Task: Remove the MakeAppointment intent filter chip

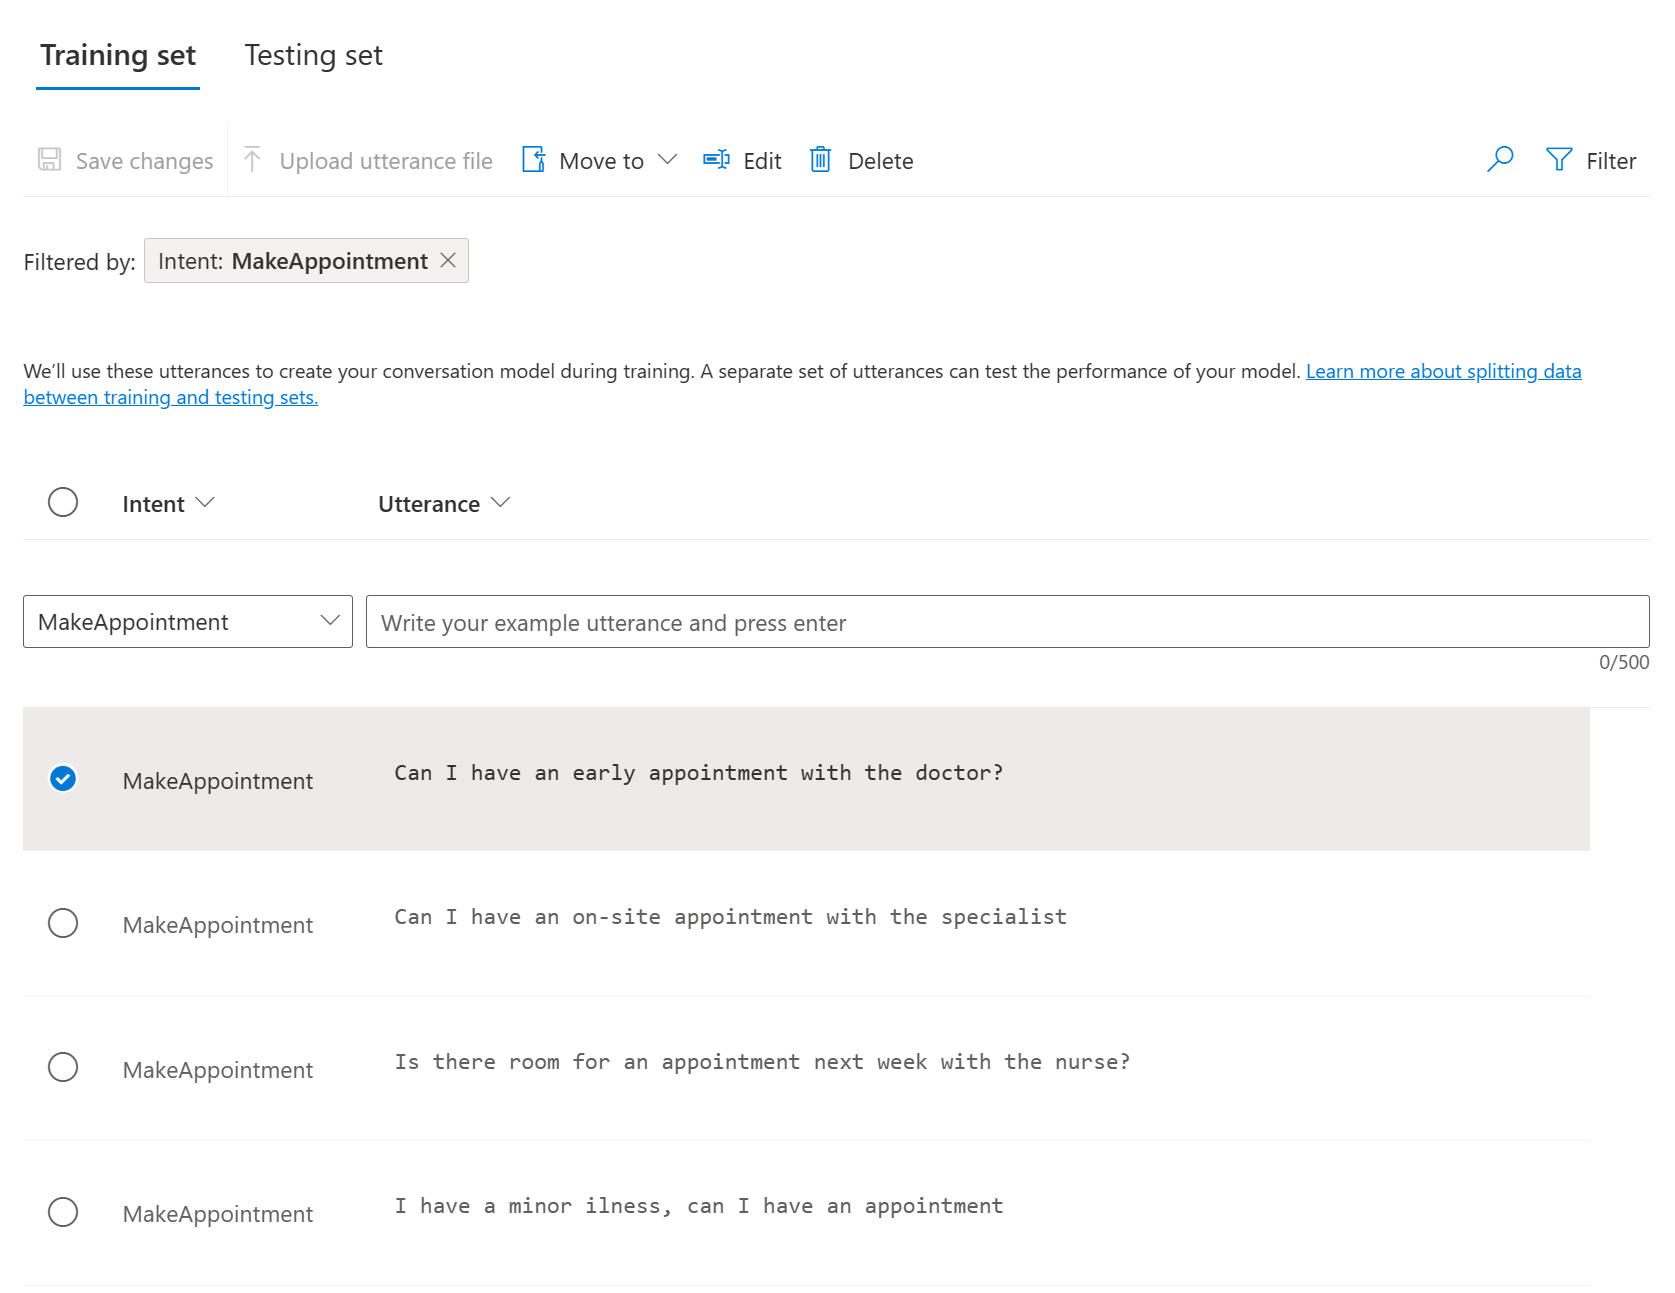Action: click(449, 260)
